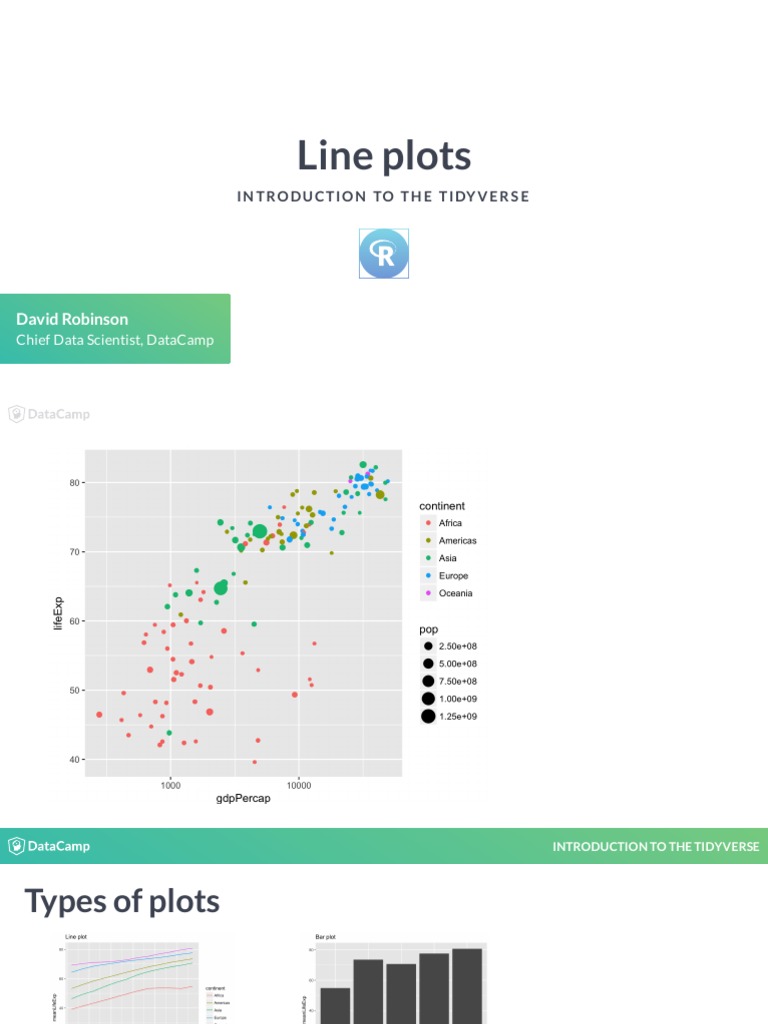Click the Europe blue legend swatch

(x=428, y=576)
